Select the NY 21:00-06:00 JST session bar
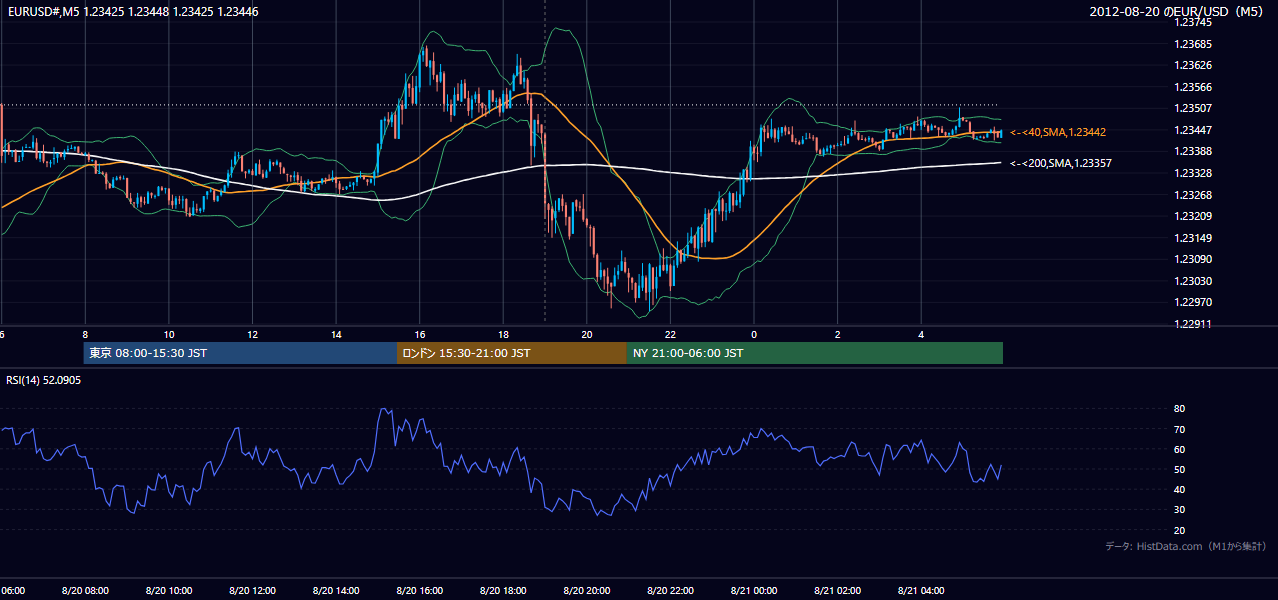The height and width of the screenshot is (600, 1278). (815, 353)
